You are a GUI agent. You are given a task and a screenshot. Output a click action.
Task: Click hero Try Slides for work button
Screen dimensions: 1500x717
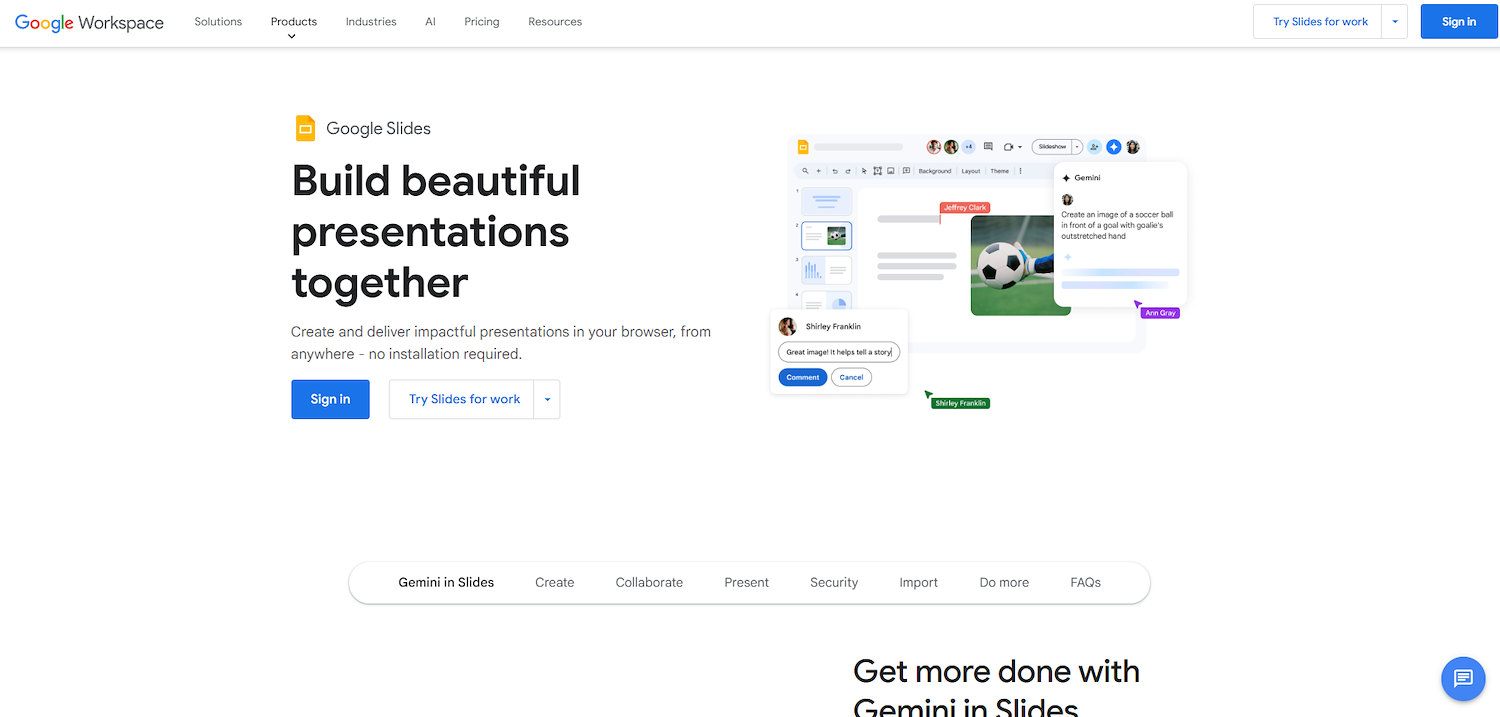click(462, 399)
